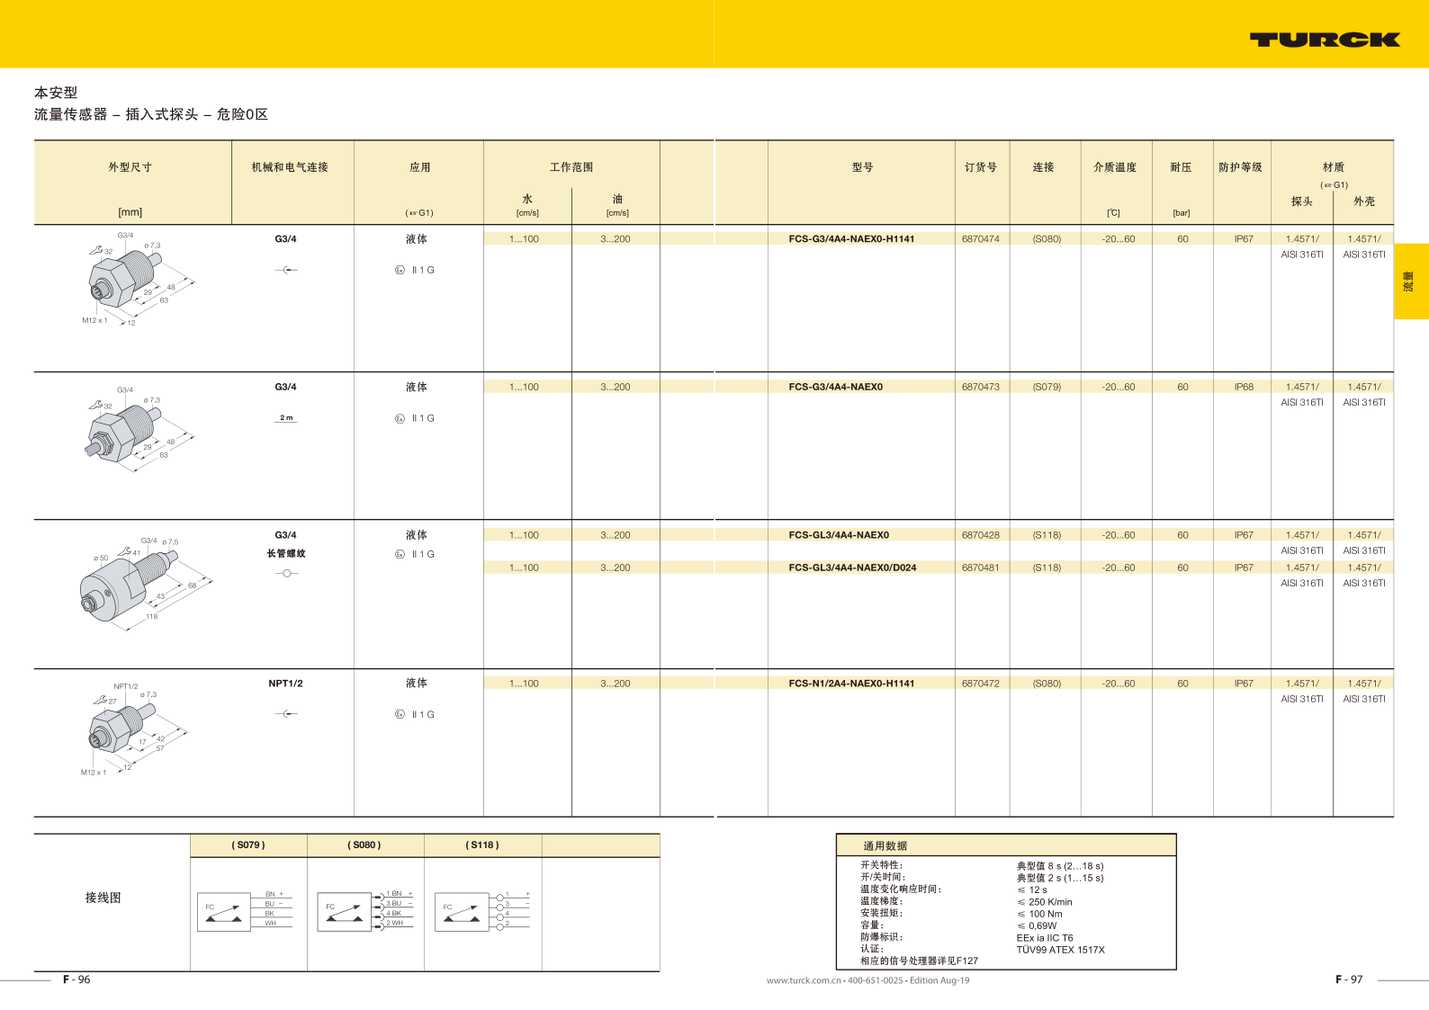Click the 订货号 column header

point(981,167)
